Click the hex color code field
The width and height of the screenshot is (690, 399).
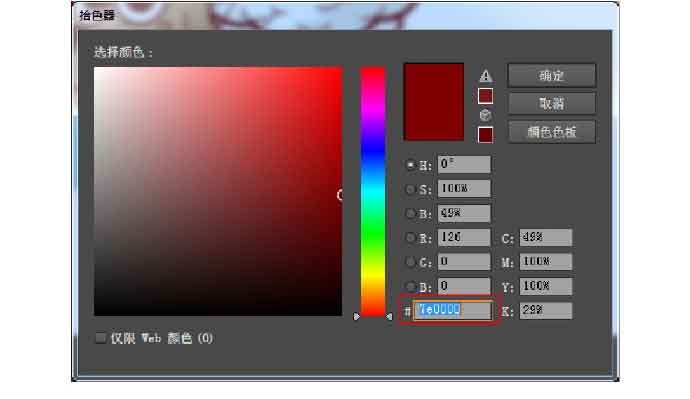tap(453, 310)
